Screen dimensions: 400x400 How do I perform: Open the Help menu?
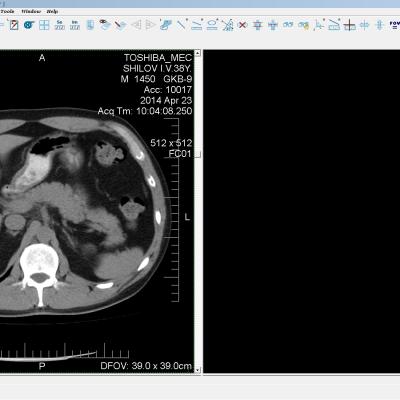52,11
